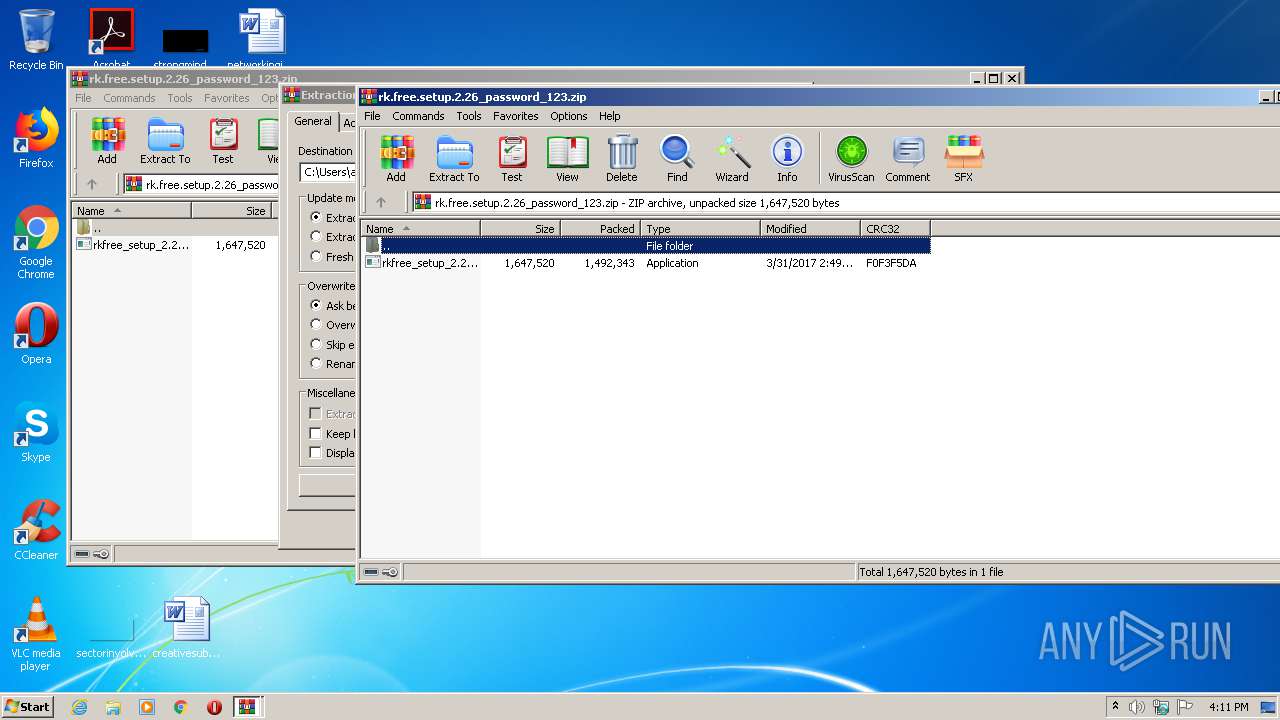This screenshot has width=1280, height=720.
Task: Click Extract To in background WinRAR window
Action: (165, 141)
